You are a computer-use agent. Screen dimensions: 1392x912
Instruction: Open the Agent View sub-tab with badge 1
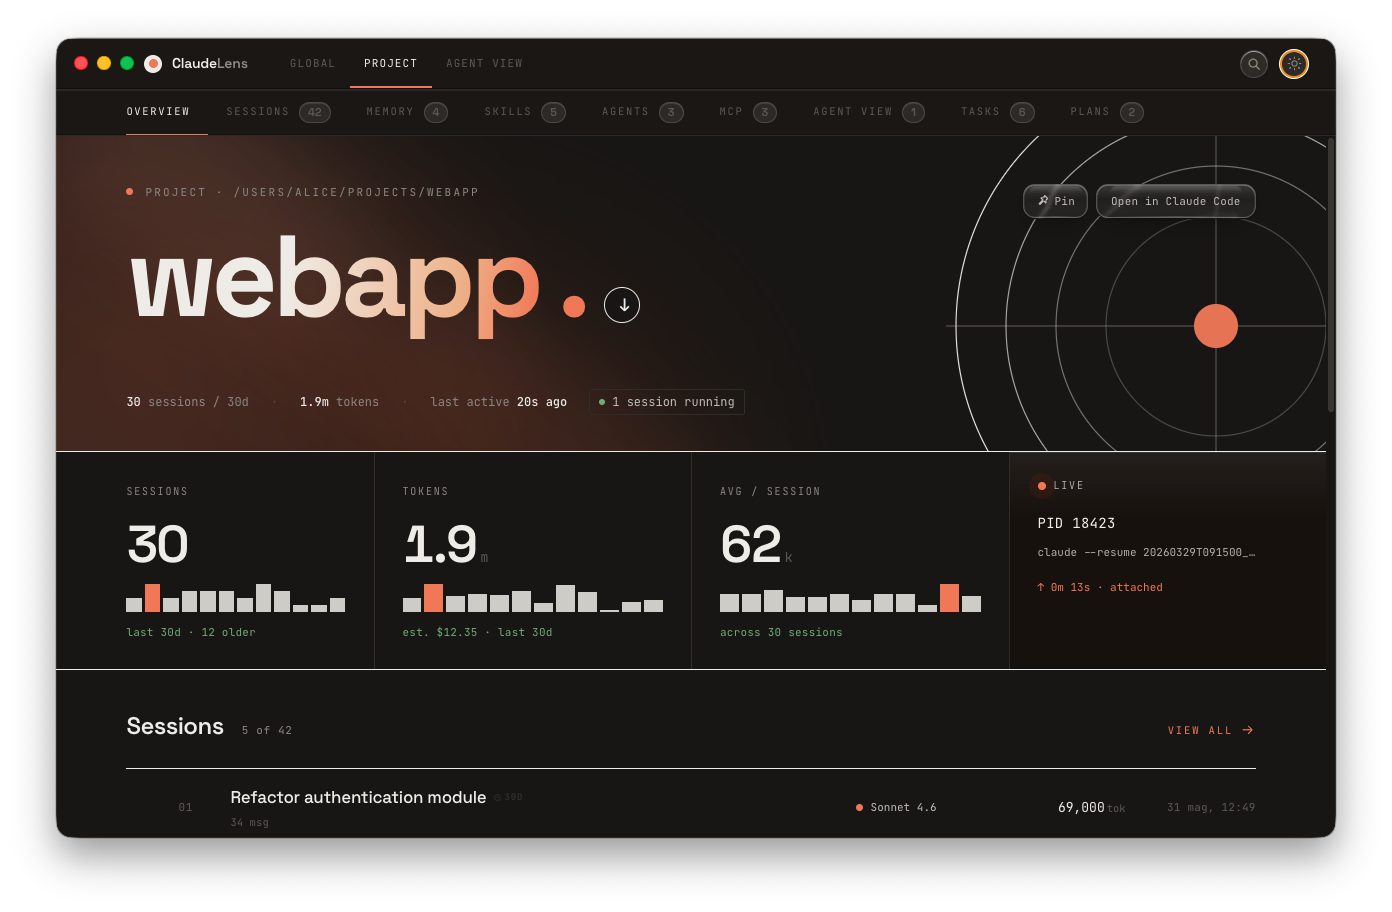click(x=869, y=112)
